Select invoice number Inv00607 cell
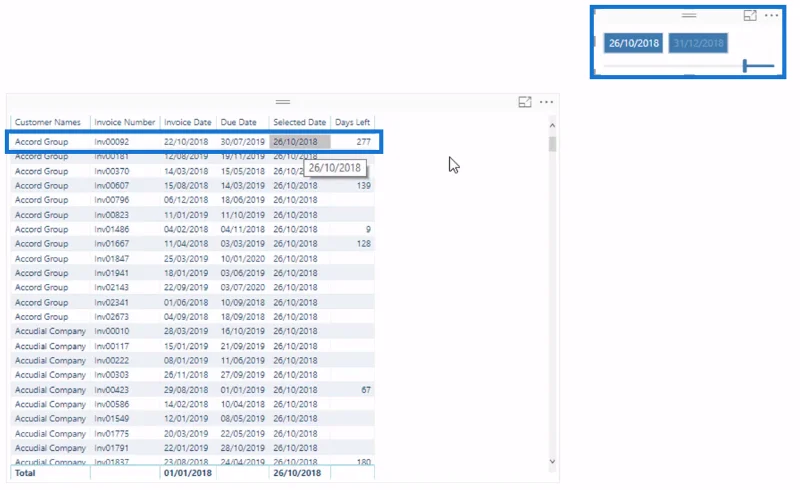800x490 pixels. pyautogui.click(x=111, y=185)
